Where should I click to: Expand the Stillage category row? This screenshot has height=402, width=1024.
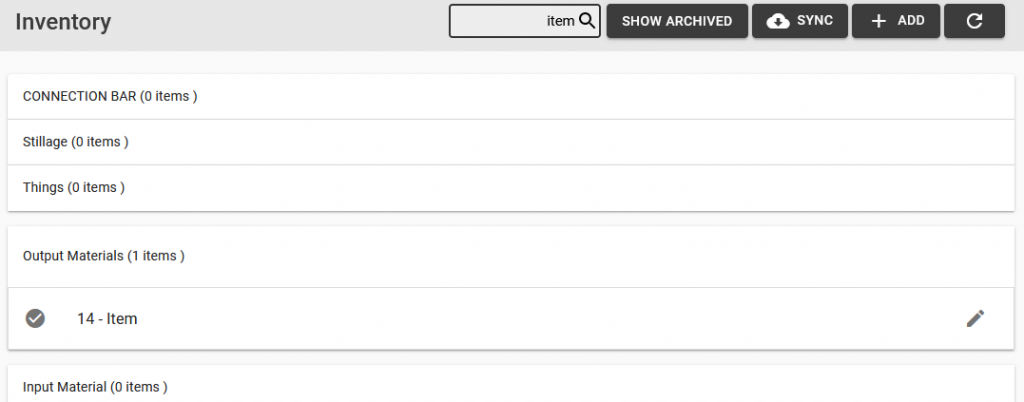click(x=511, y=142)
